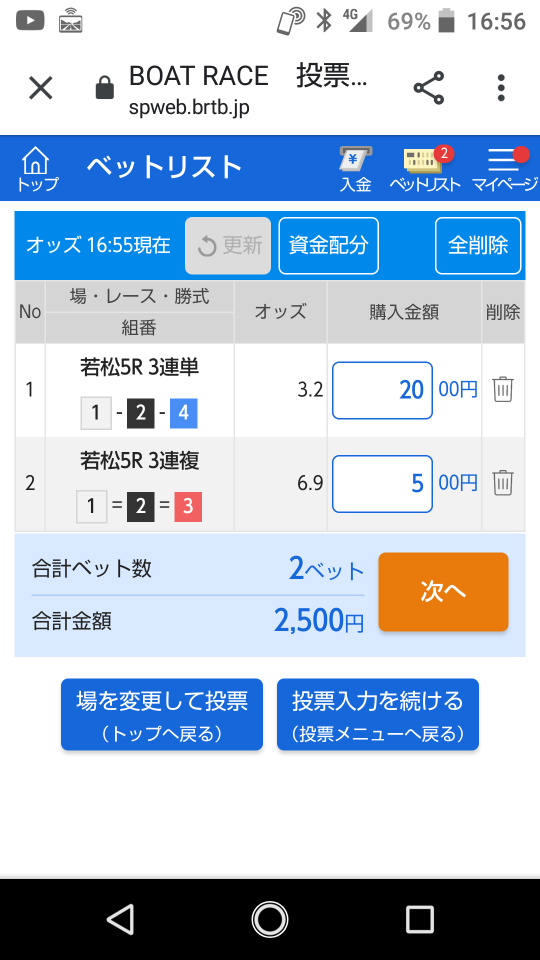Tap Android home circle button
This screenshot has height=960, width=540.
[x=269, y=919]
